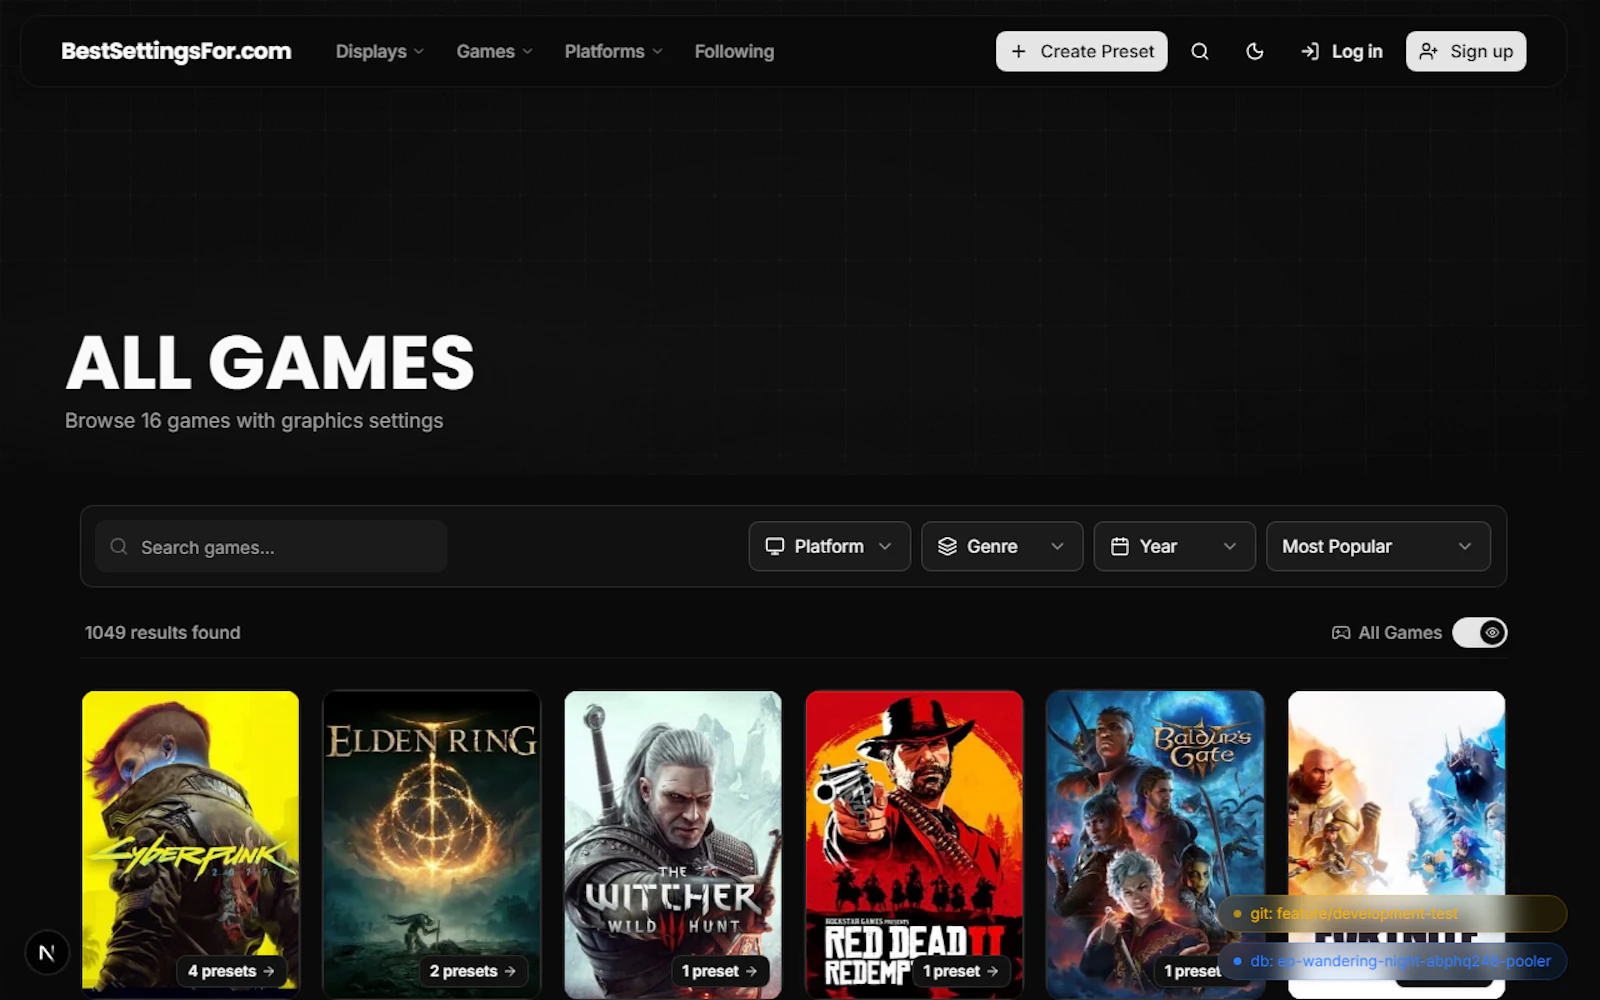The width and height of the screenshot is (1600, 1000).
Task: Open the Red Dead Redemption II cover
Action: point(914,843)
